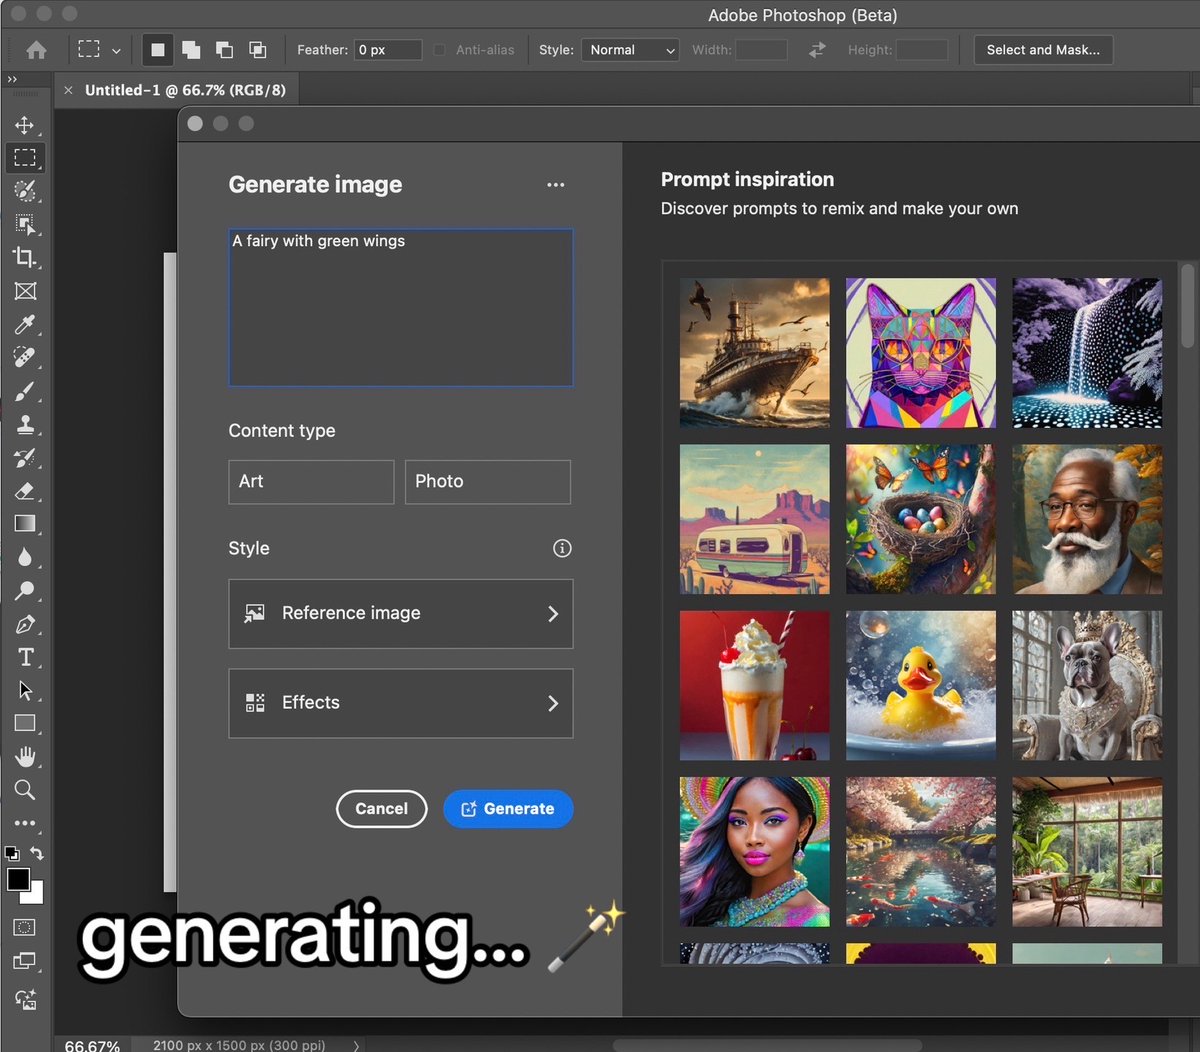Screen dimensions: 1200x1052
Task: Select the Gradient tool
Action: pyautogui.click(x=25, y=523)
